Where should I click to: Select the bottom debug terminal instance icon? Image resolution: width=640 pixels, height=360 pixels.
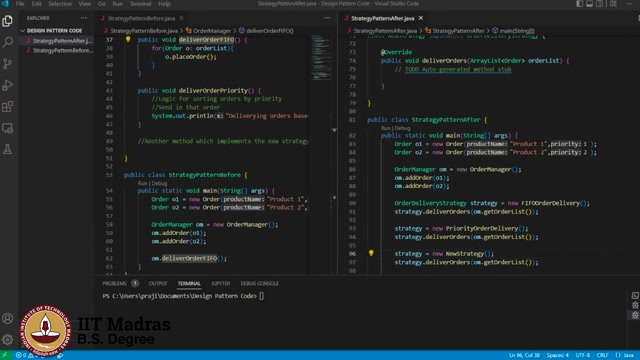coord(635,315)
